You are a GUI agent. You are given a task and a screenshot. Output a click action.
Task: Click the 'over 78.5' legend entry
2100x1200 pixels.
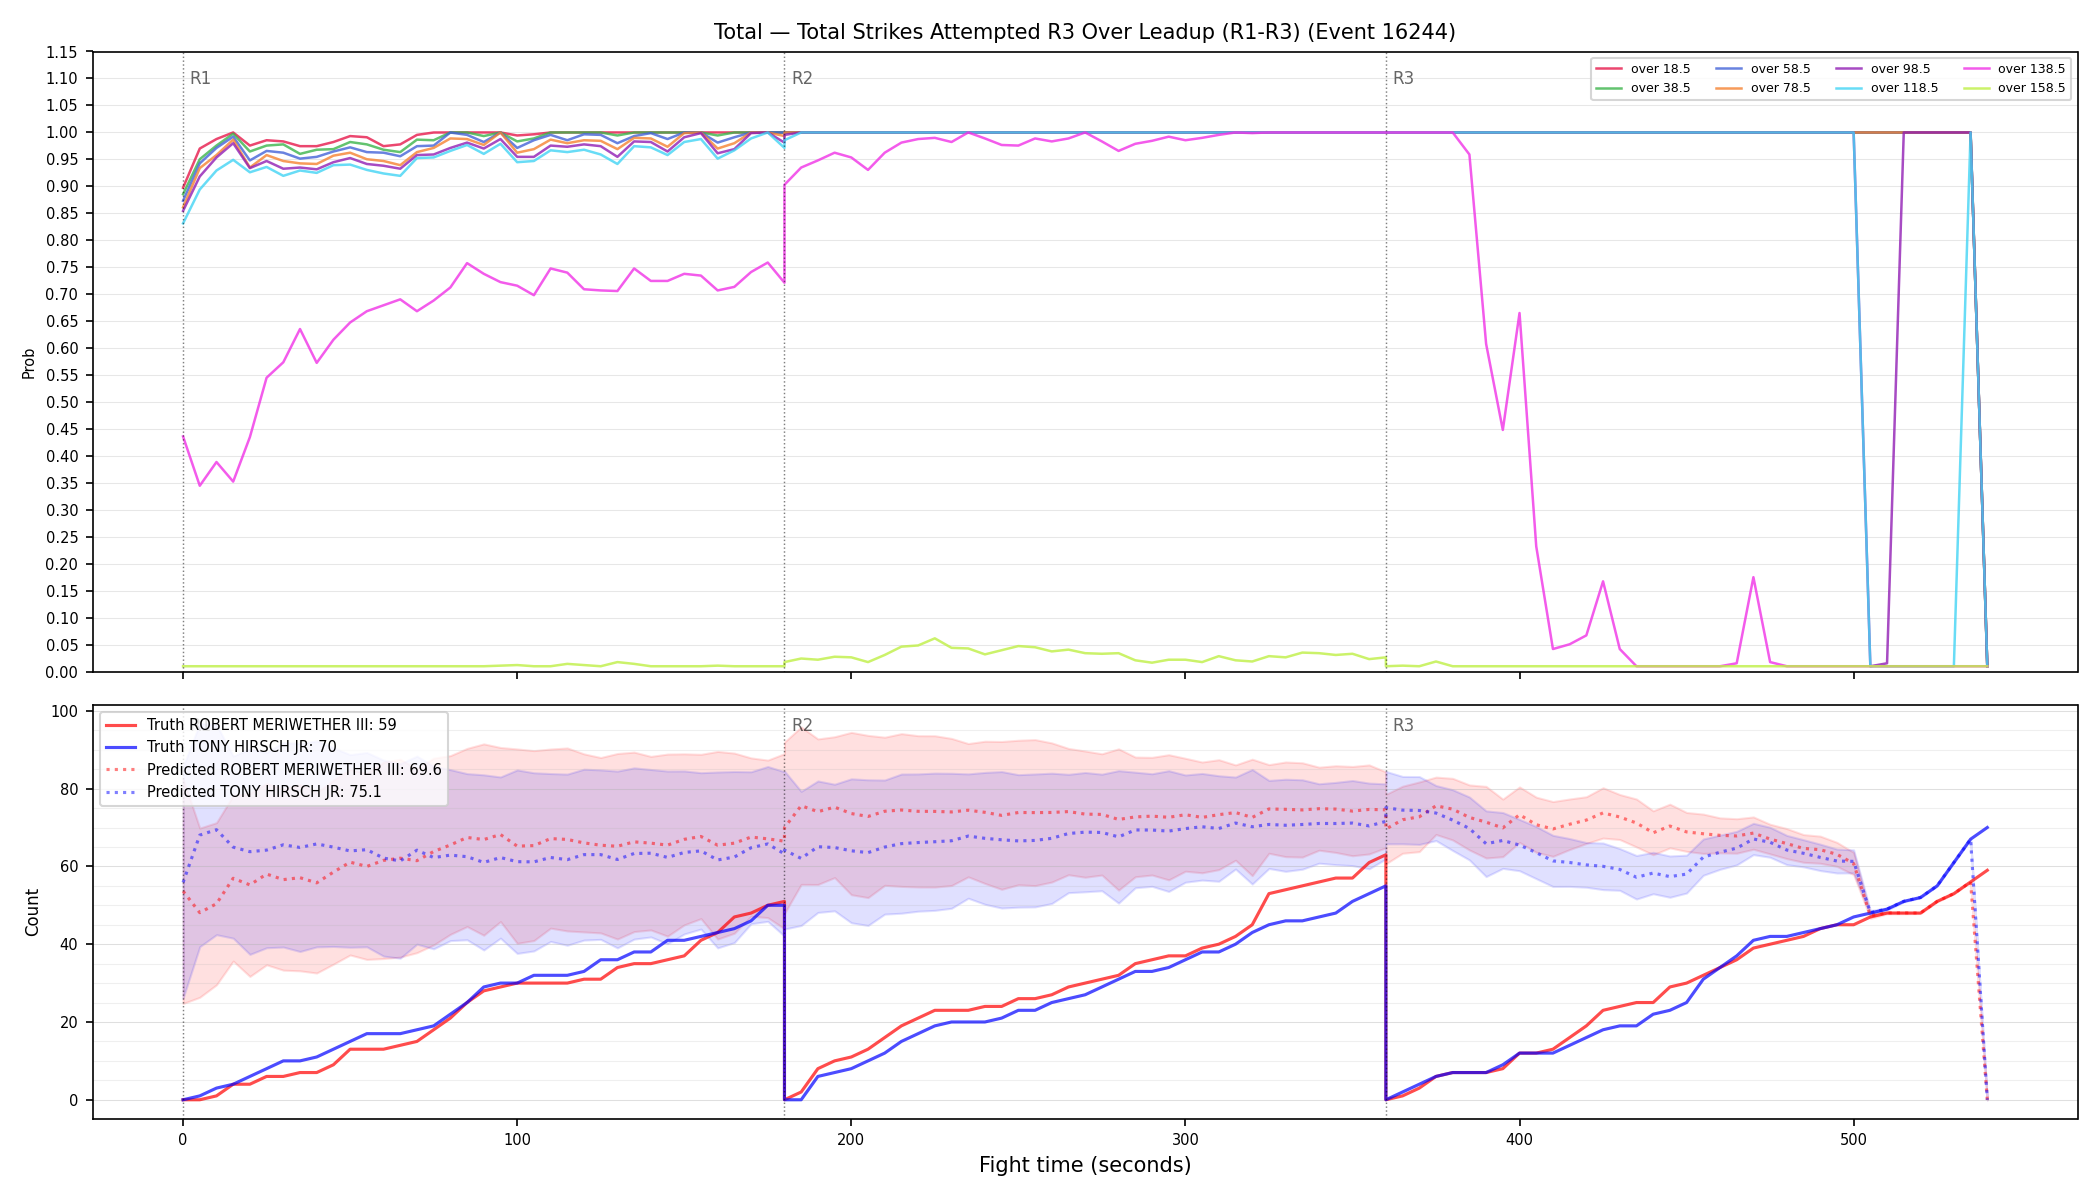click(1763, 88)
